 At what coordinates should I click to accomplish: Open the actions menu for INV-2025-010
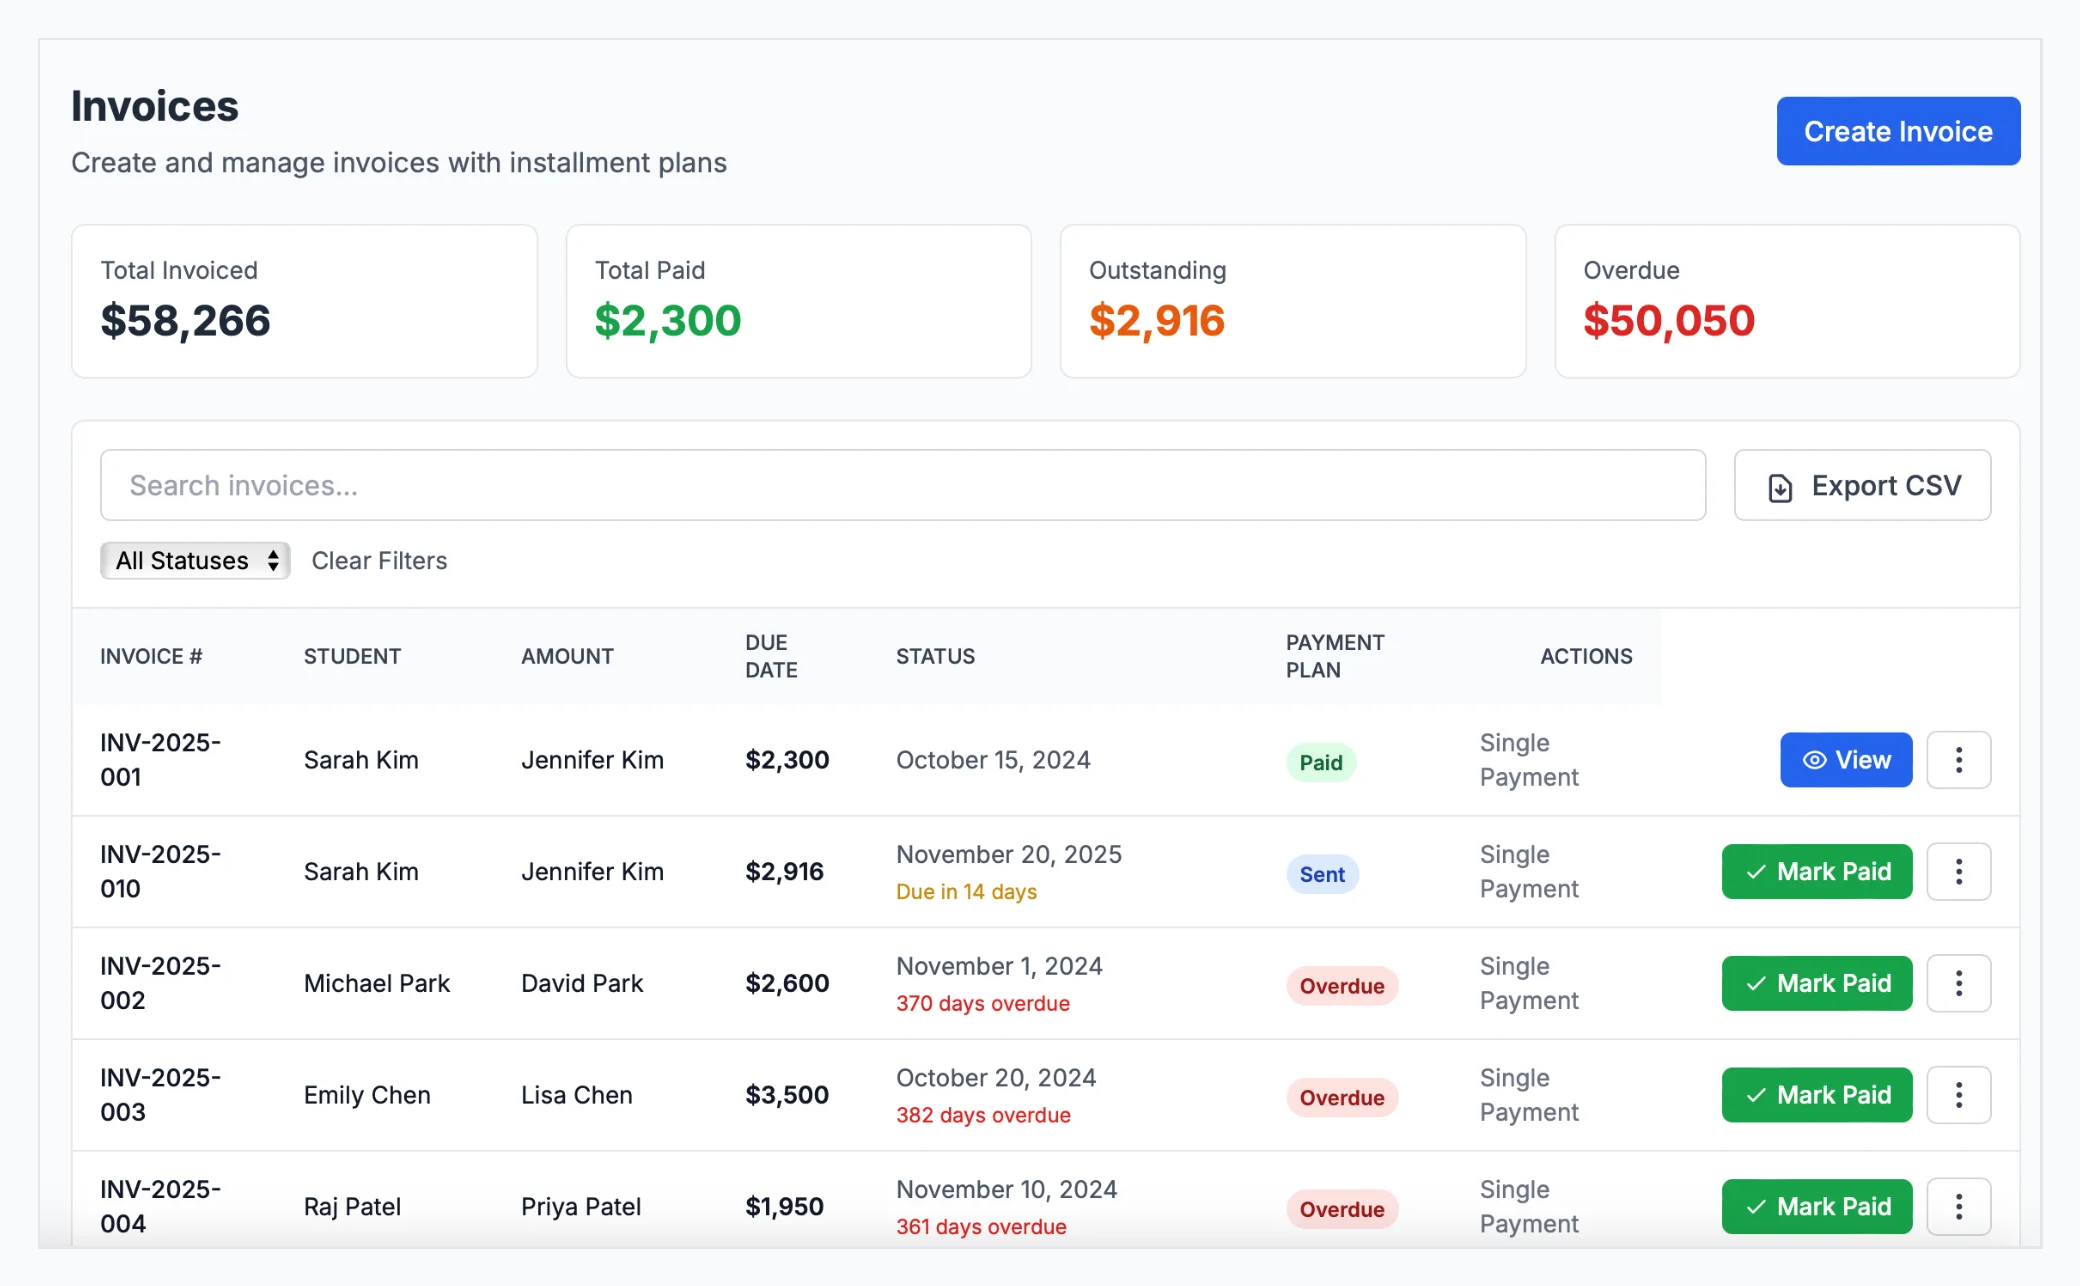1959,871
